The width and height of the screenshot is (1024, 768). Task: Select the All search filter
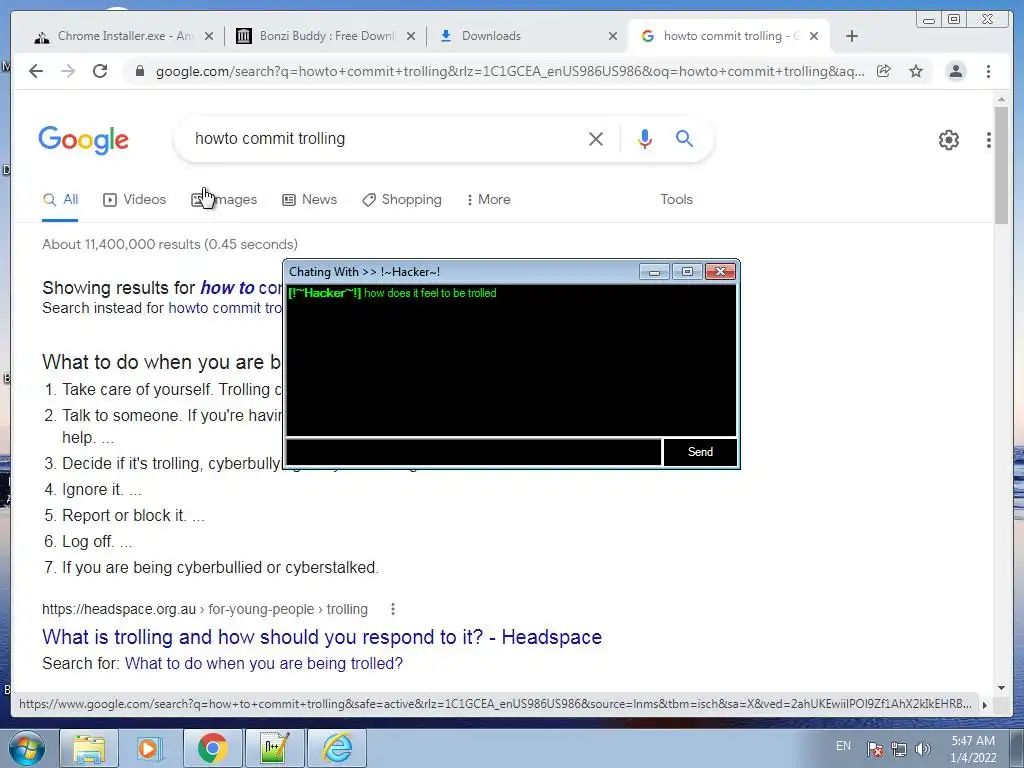pos(60,199)
